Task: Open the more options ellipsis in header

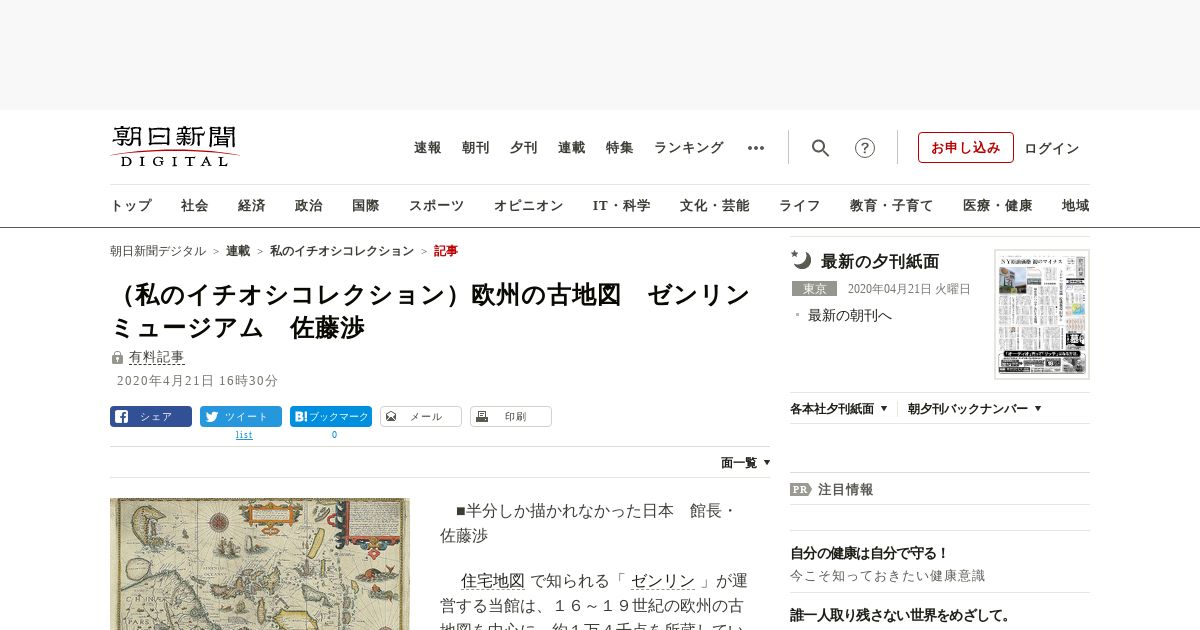Action: pyautogui.click(x=756, y=148)
